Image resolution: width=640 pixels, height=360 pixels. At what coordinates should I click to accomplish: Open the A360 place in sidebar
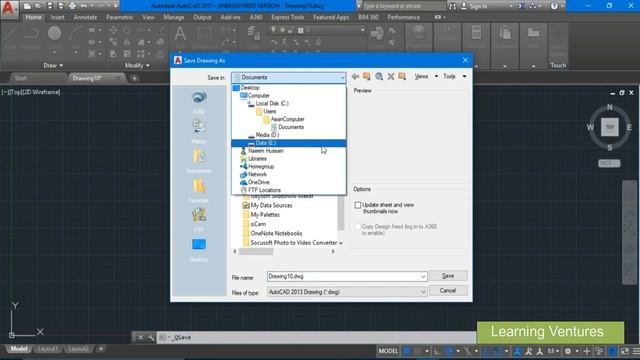click(x=199, y=102)
